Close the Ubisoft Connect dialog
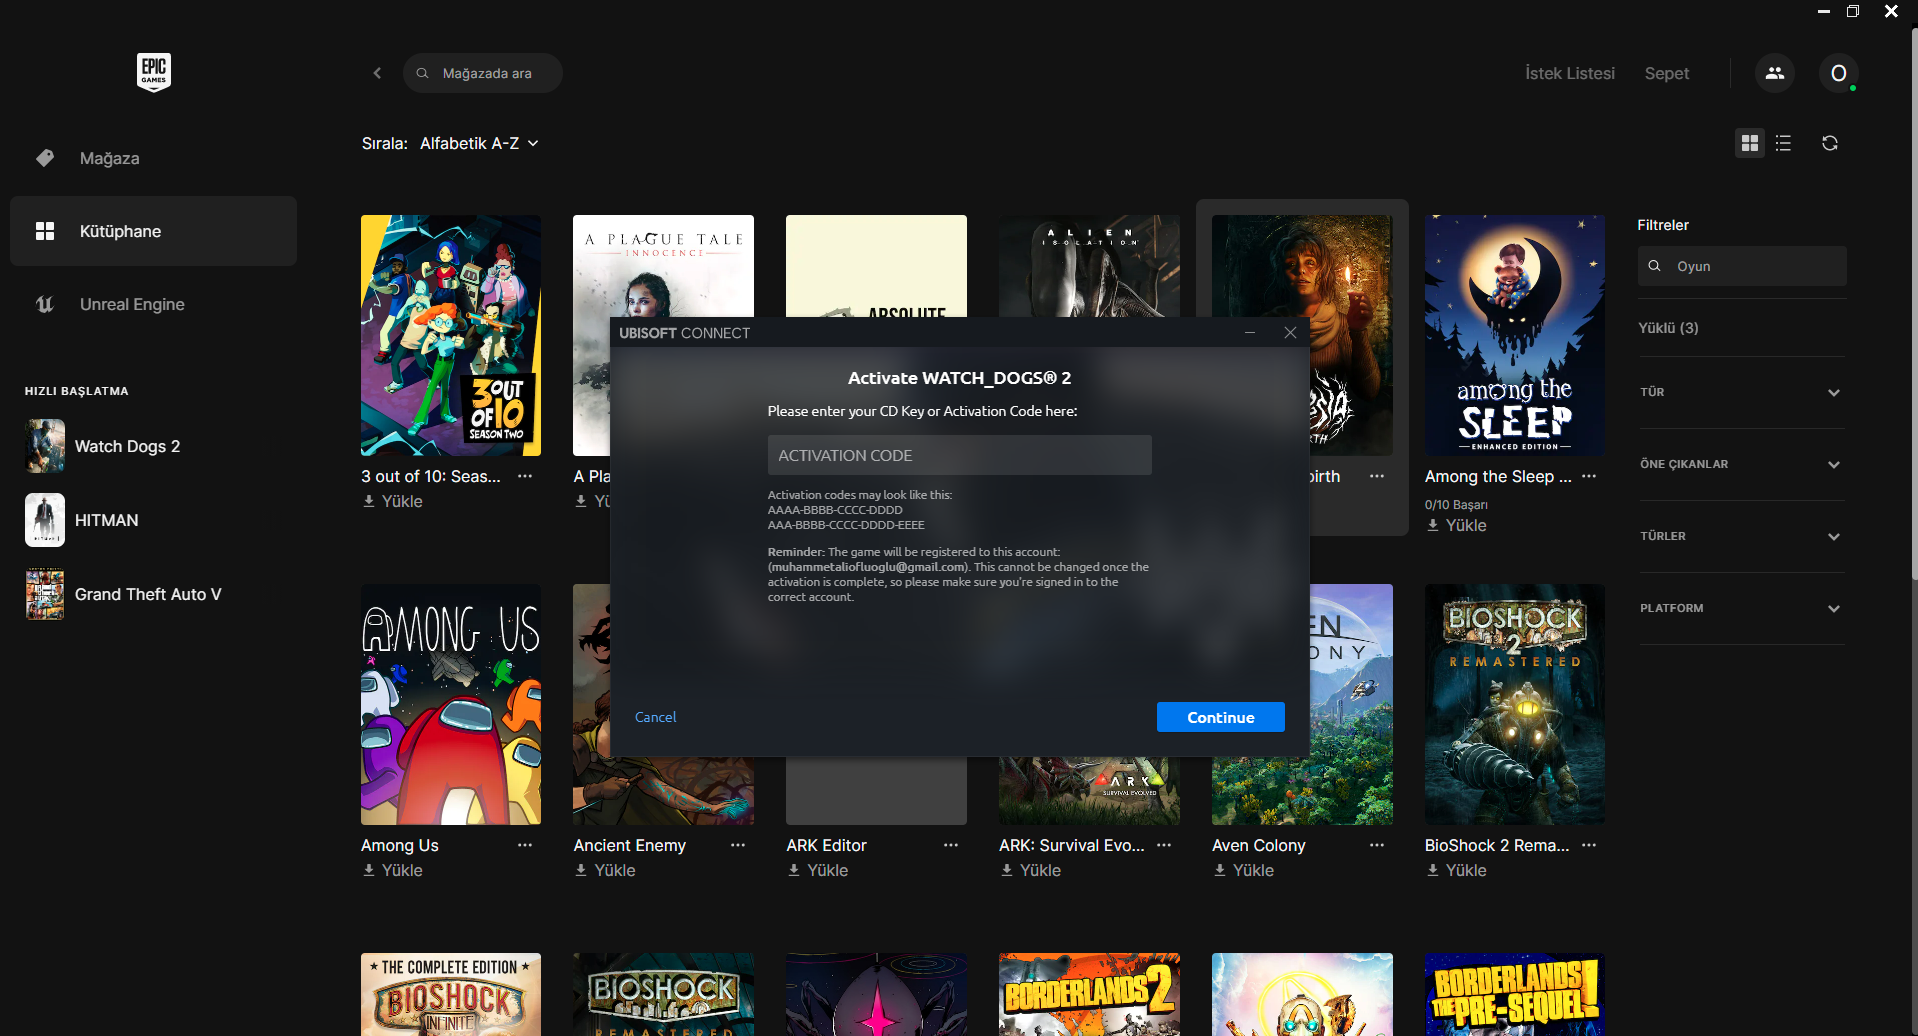Viewport: 1918px width, 1036px height. click(x=1290, y=333)
